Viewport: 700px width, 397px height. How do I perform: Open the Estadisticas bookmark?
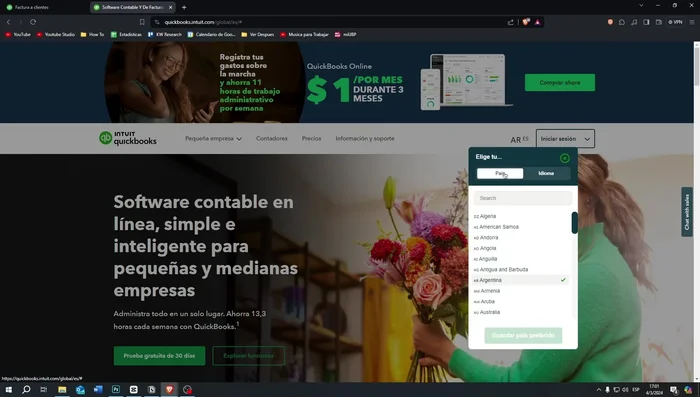point(126,34)
